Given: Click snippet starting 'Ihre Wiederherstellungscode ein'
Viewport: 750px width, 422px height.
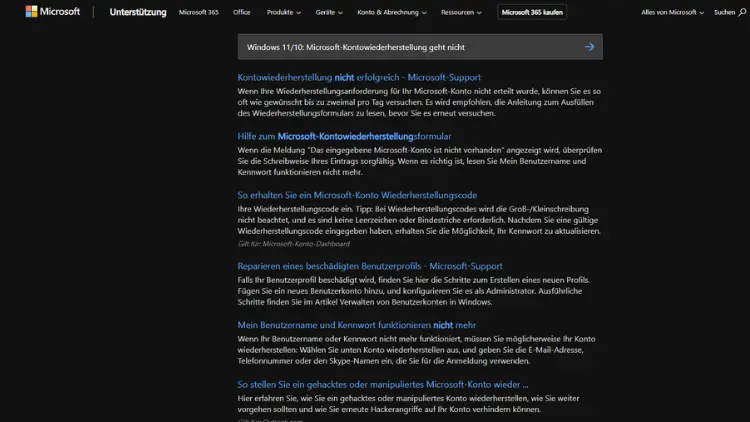Looking at the screenshot, I should point(419,220).
